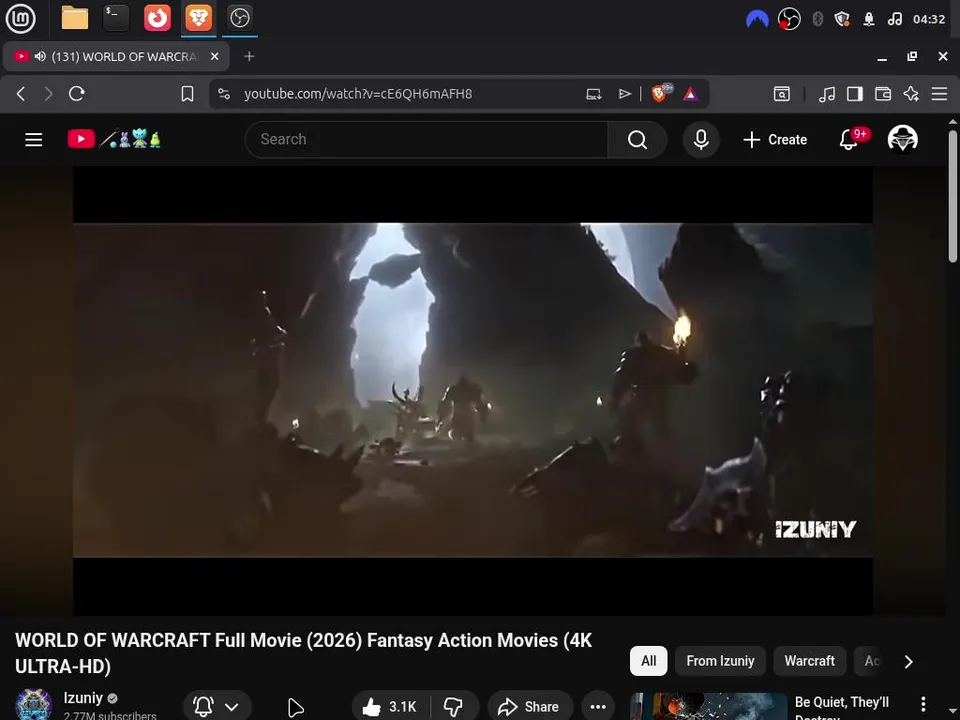Open YouTube notifications bell with 9+ badge
The width and height of the screenshot is (960, 720).
[x=851, y=139]
